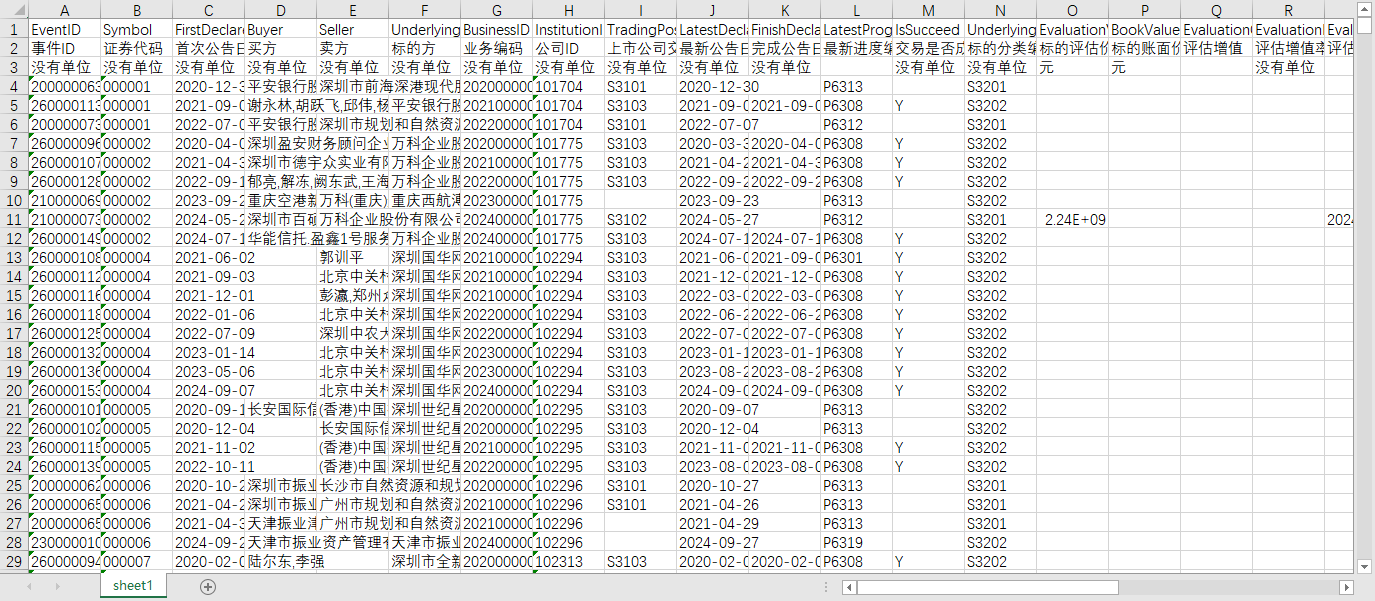Click the 业务编码 cell
The height and width of the screenshot is (601, 1375).
click(496, 49)
